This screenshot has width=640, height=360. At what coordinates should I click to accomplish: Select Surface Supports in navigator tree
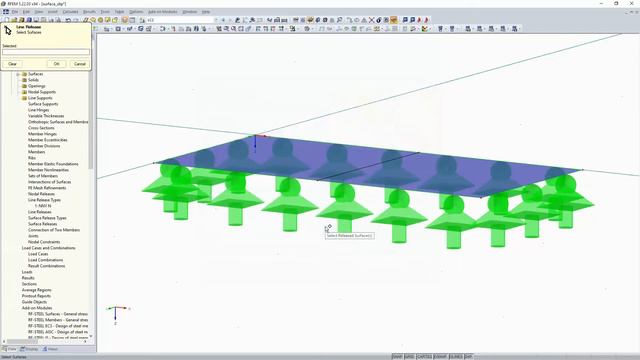click(43, 104)
